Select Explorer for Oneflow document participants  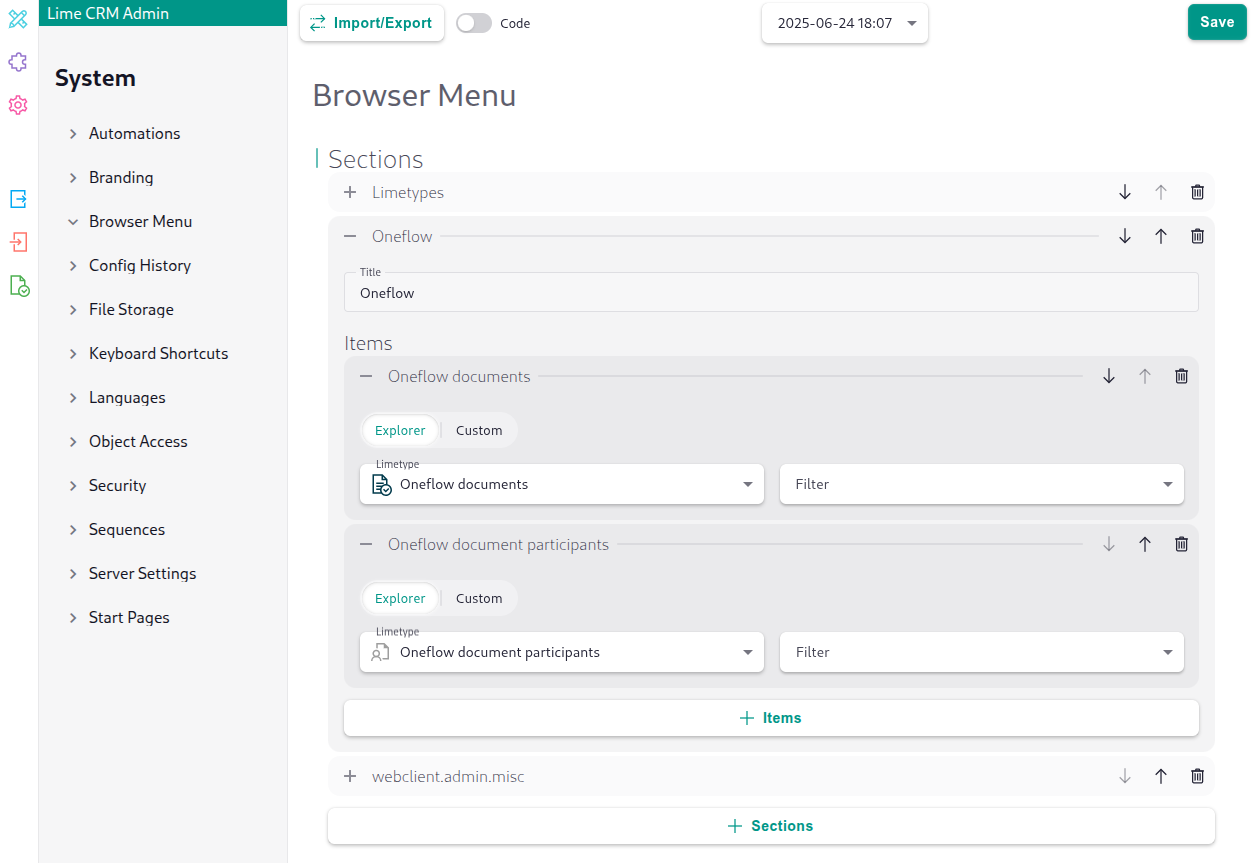[x=400, y=598]
